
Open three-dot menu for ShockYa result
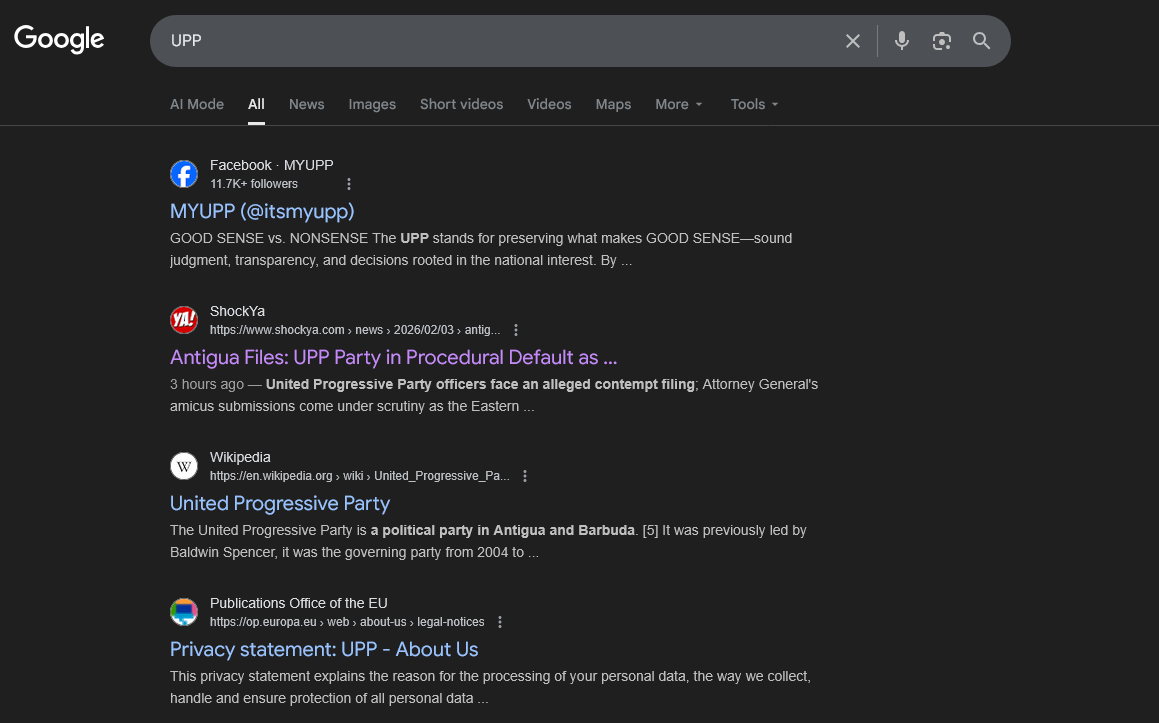(x=516, y=330)
